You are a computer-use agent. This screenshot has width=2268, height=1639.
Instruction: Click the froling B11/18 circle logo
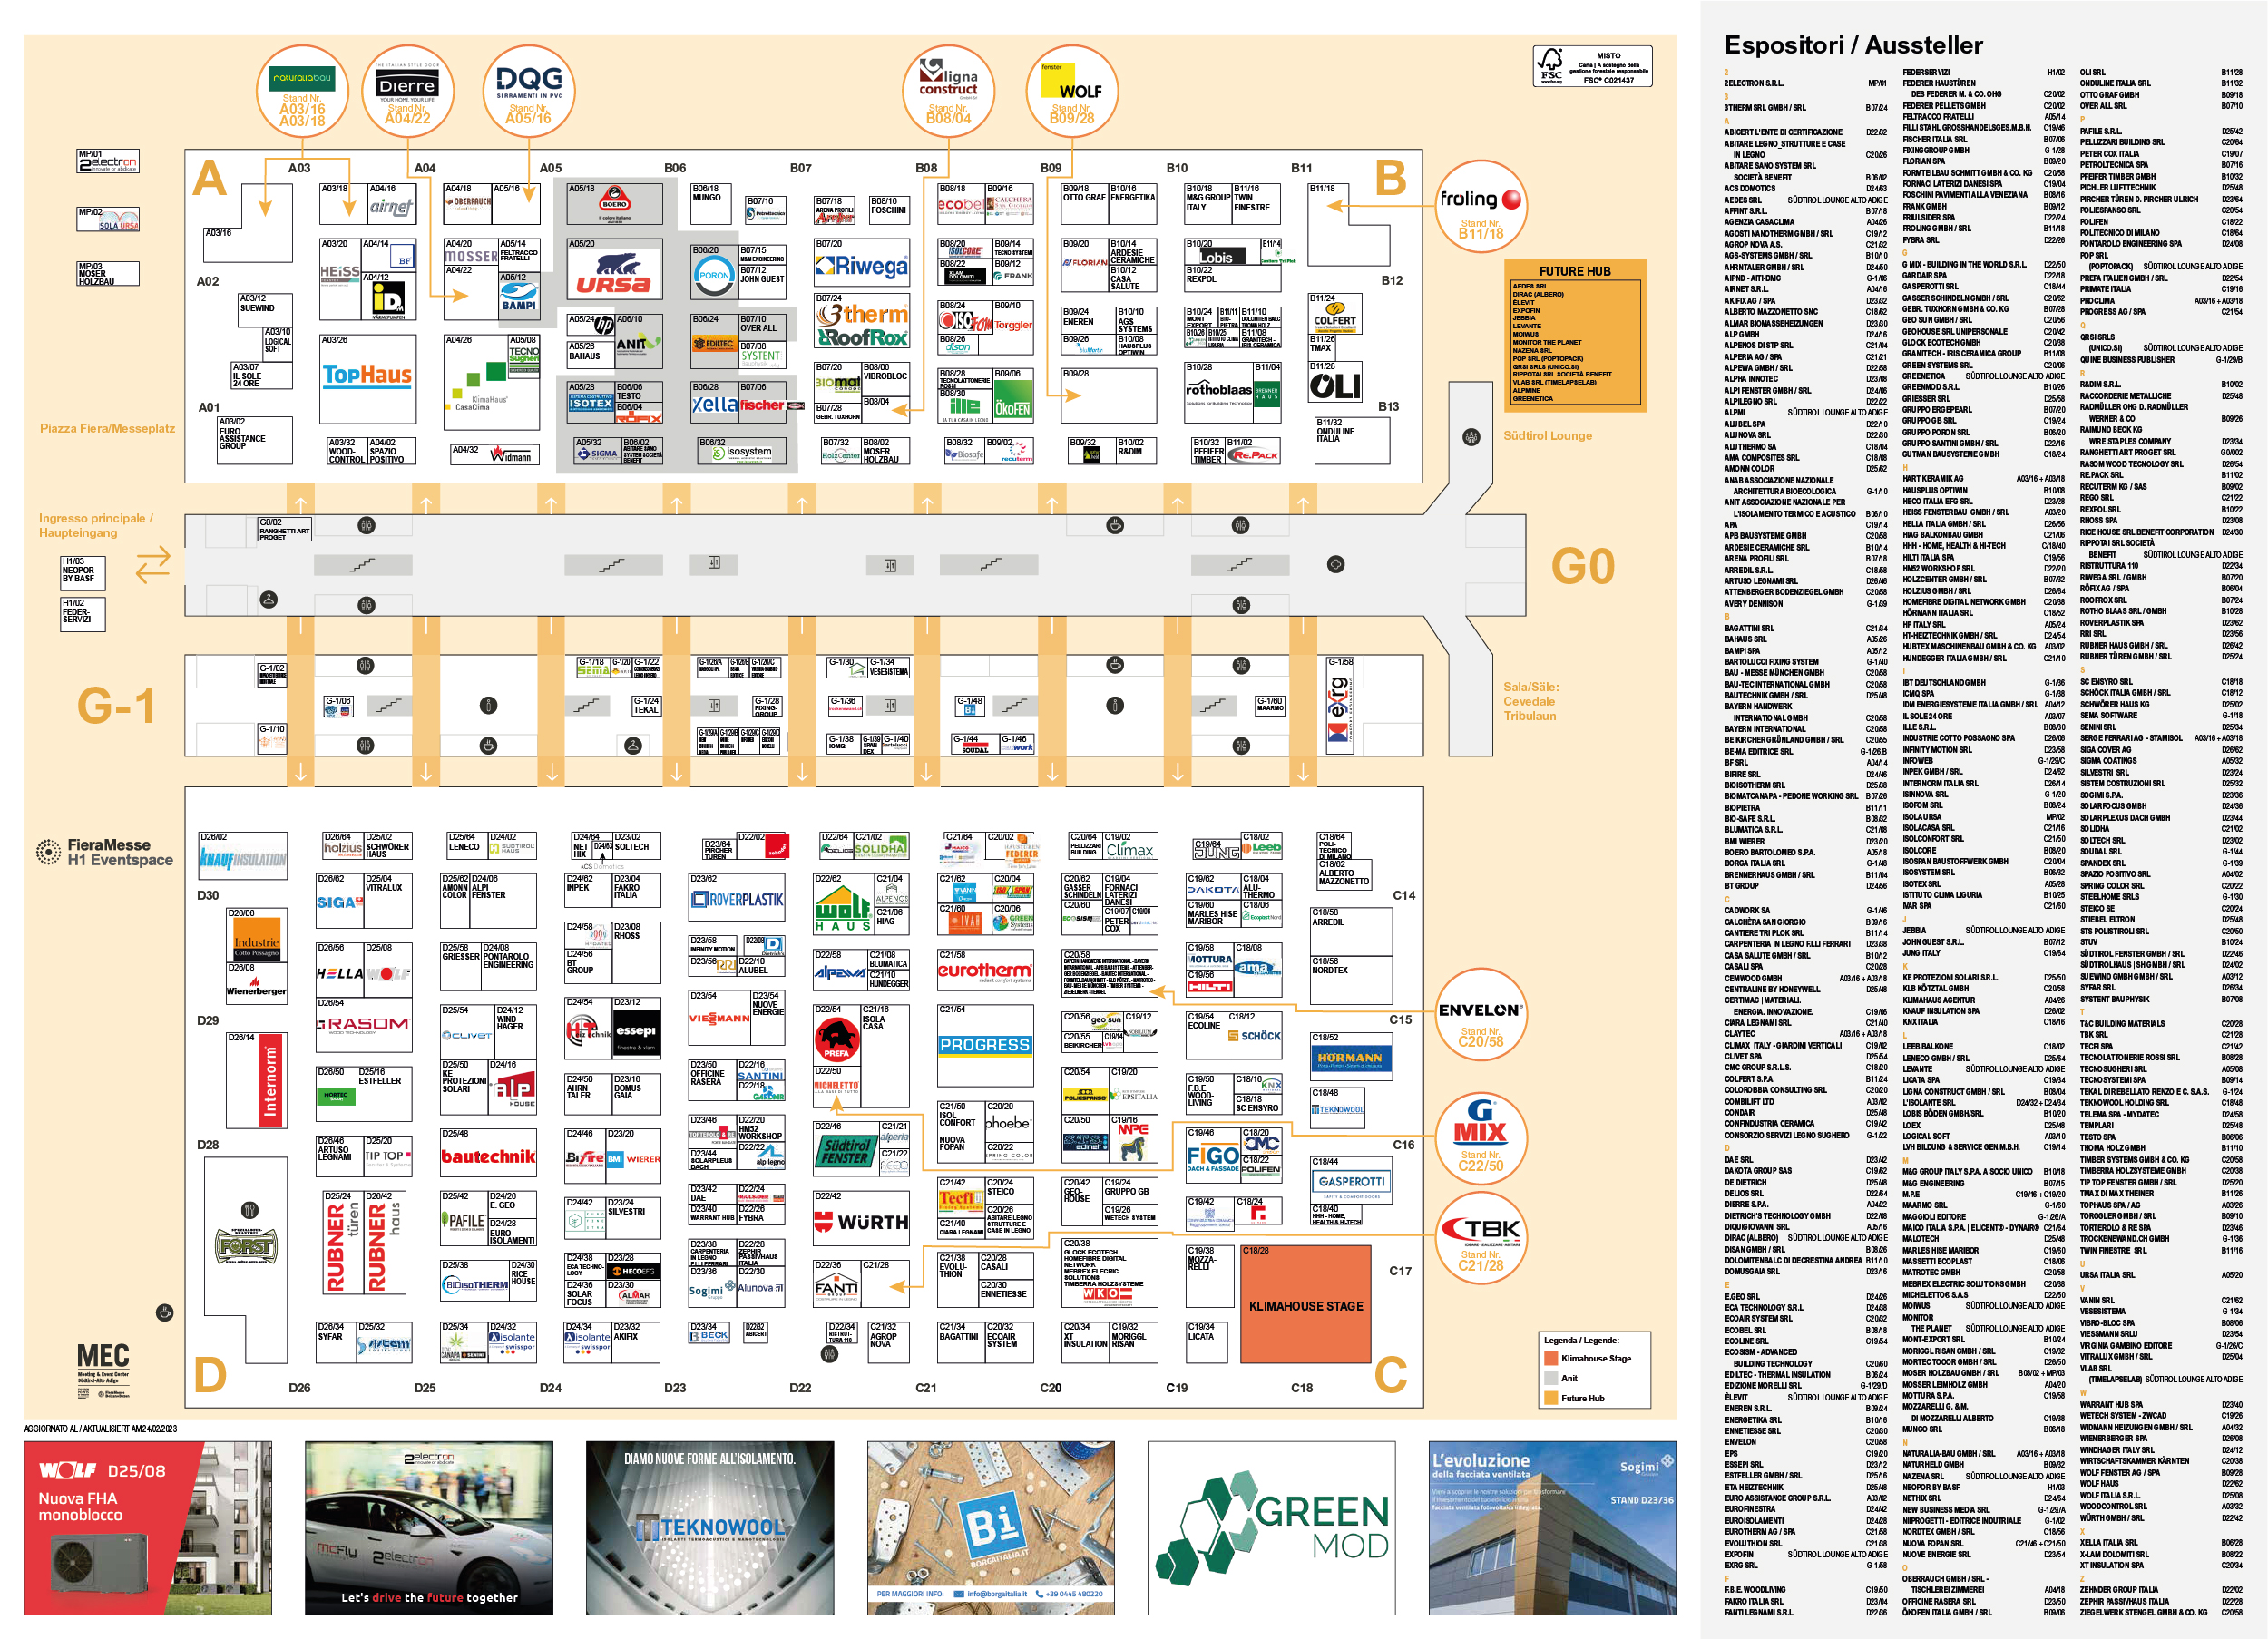[1480, 205]
